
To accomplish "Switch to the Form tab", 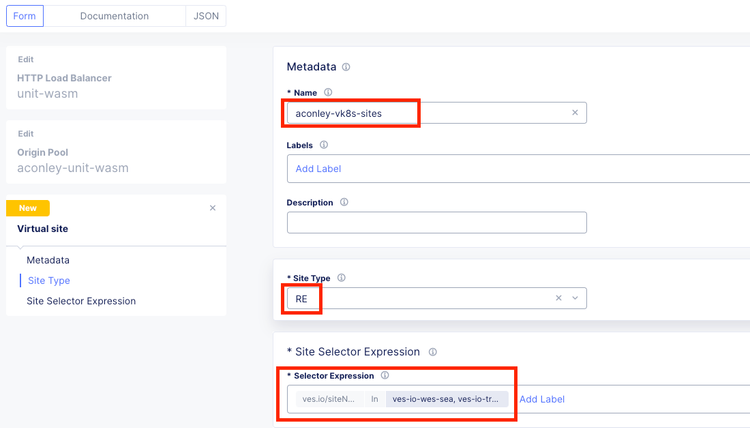I will click(x=25, y=16).
